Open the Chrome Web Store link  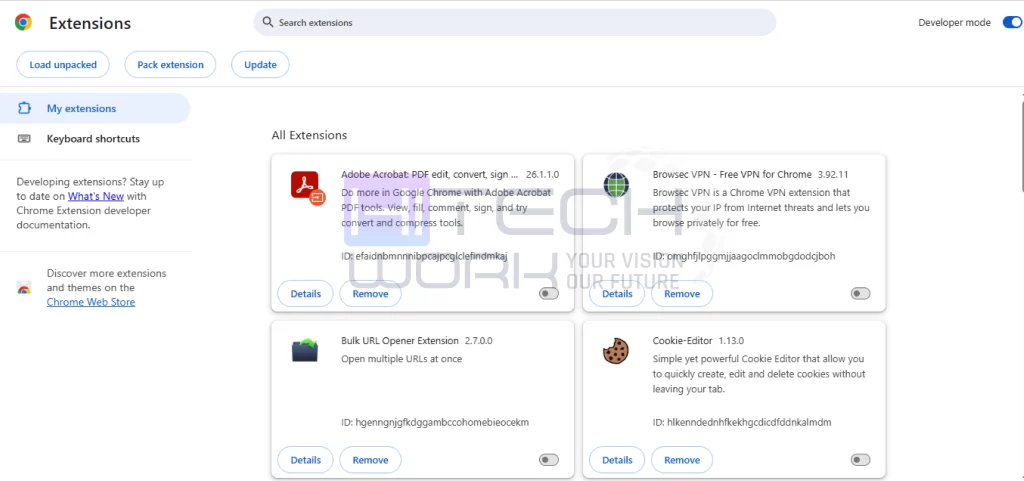(91, 302)
